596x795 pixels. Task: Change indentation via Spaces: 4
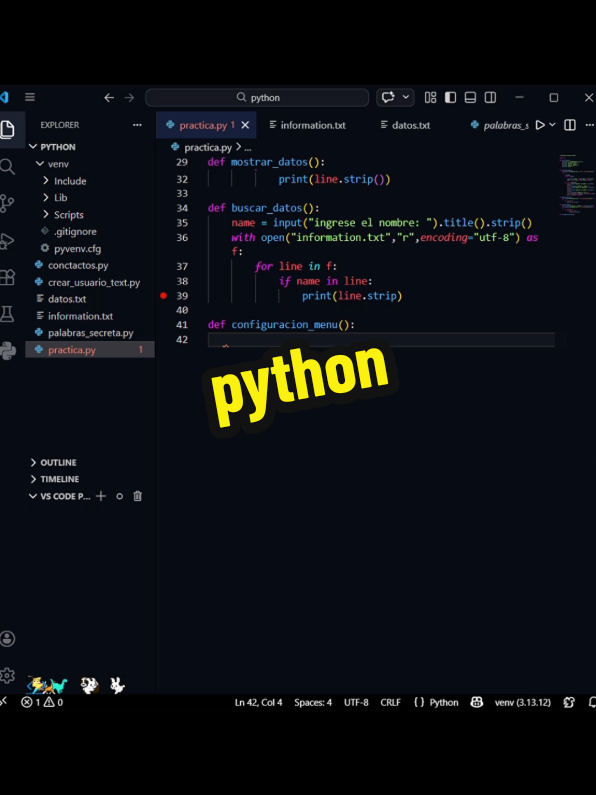click(313, 702)
